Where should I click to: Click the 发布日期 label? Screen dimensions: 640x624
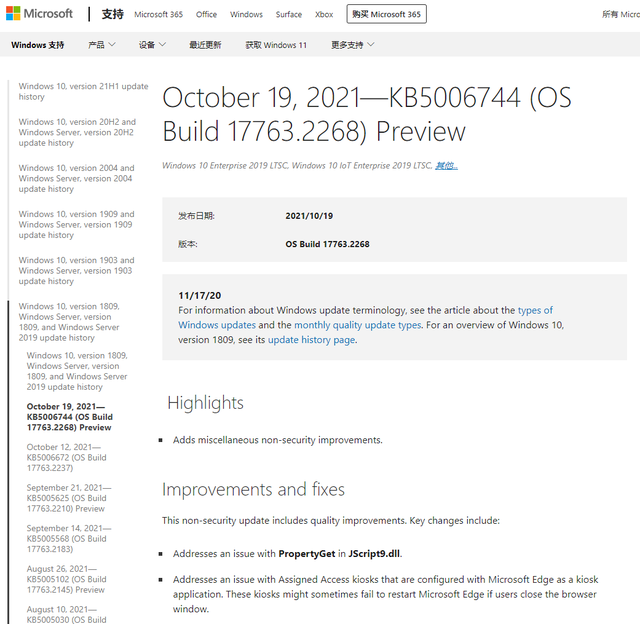[x=196, y=216]
